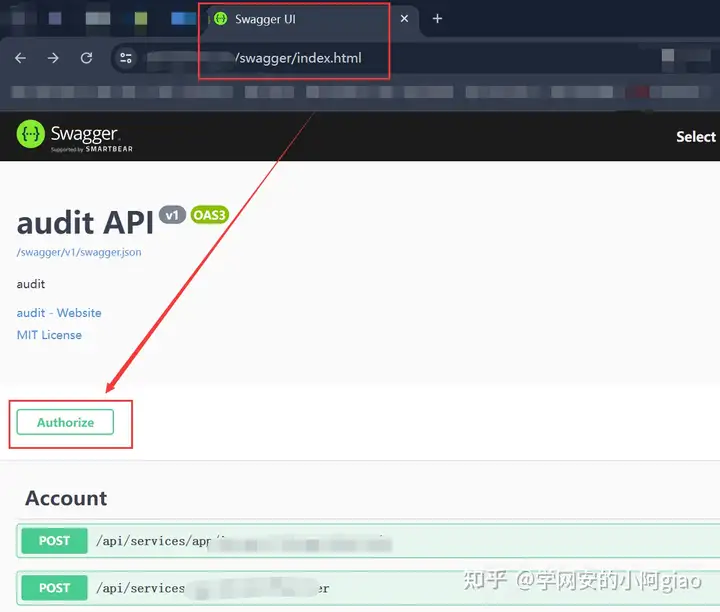Click the audit API title
This screenshot has width=720, height=612.
(85, 223)
